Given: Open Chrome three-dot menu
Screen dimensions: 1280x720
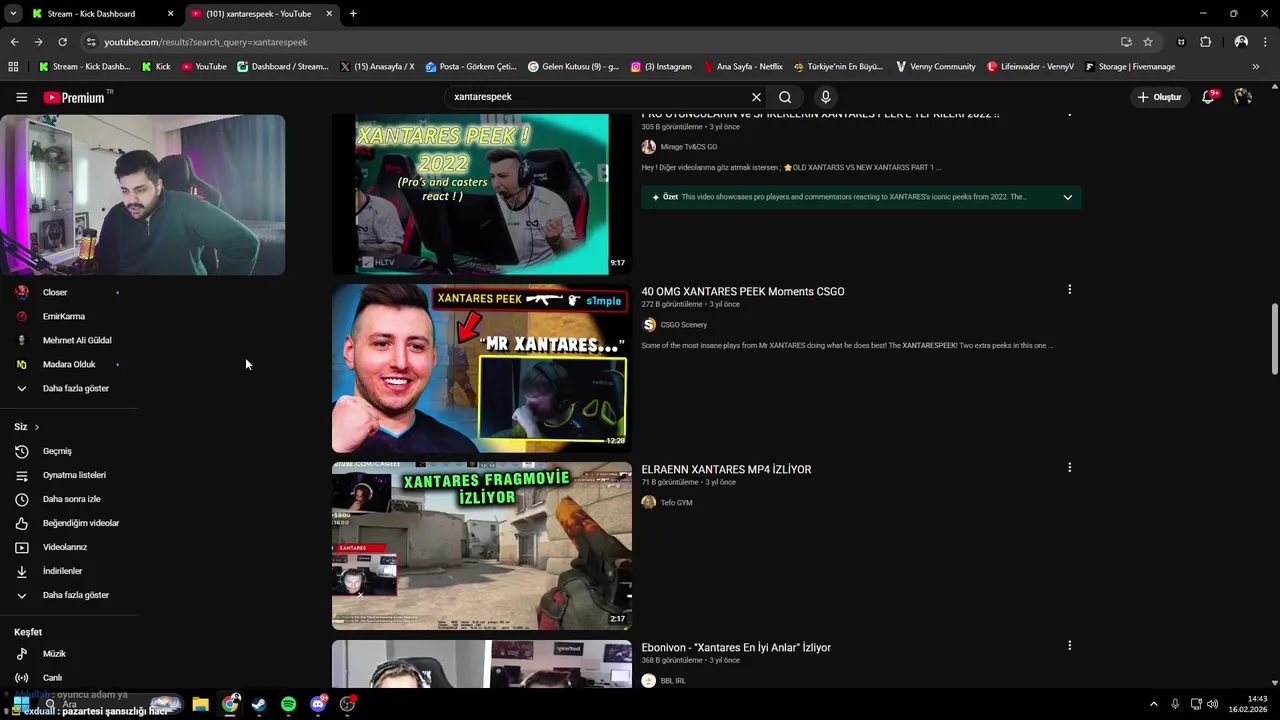Looking at the screenshot, I should (1265, 42).
